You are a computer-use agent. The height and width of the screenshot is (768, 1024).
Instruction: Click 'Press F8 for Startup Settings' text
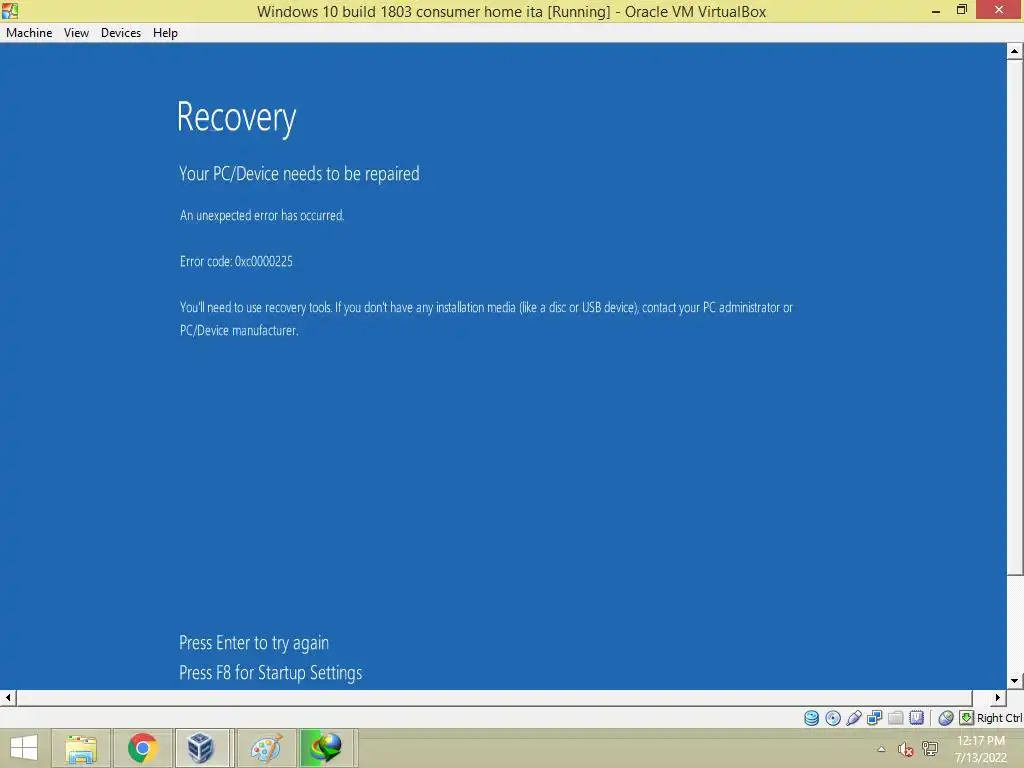coord(270,673)
